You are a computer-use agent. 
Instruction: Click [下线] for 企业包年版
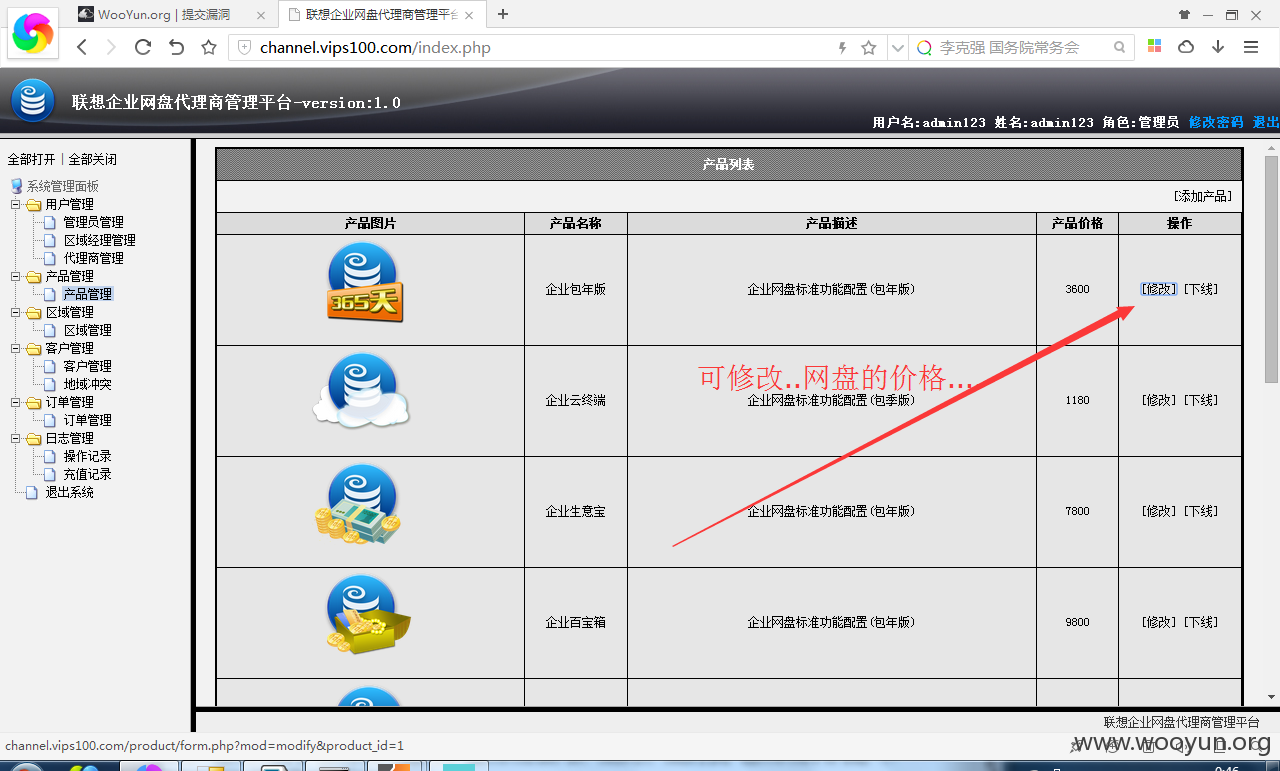point(1201,289)
